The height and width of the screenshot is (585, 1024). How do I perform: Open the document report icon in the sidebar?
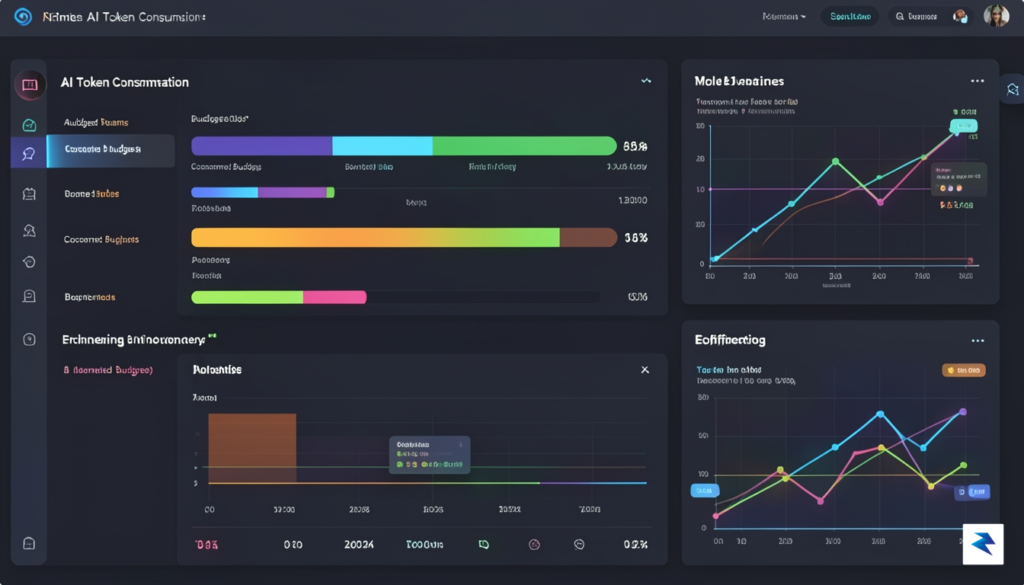(x=29, y=296)
